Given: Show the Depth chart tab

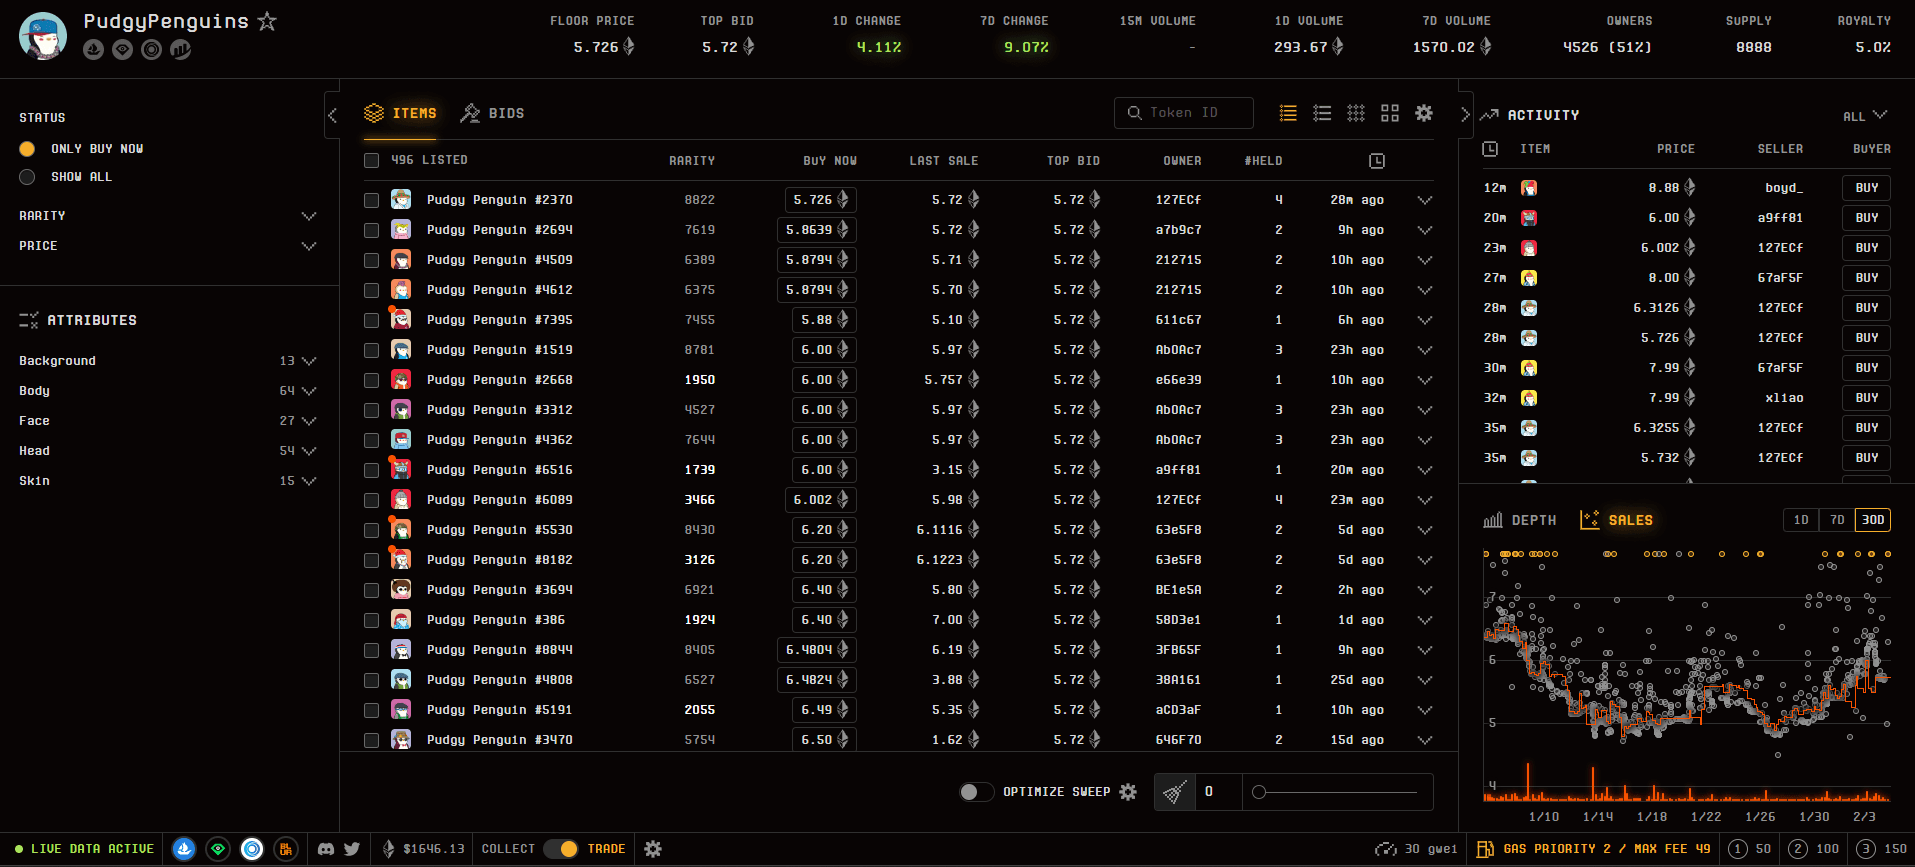Looking at the screenshot, I should pos(1520,520).
